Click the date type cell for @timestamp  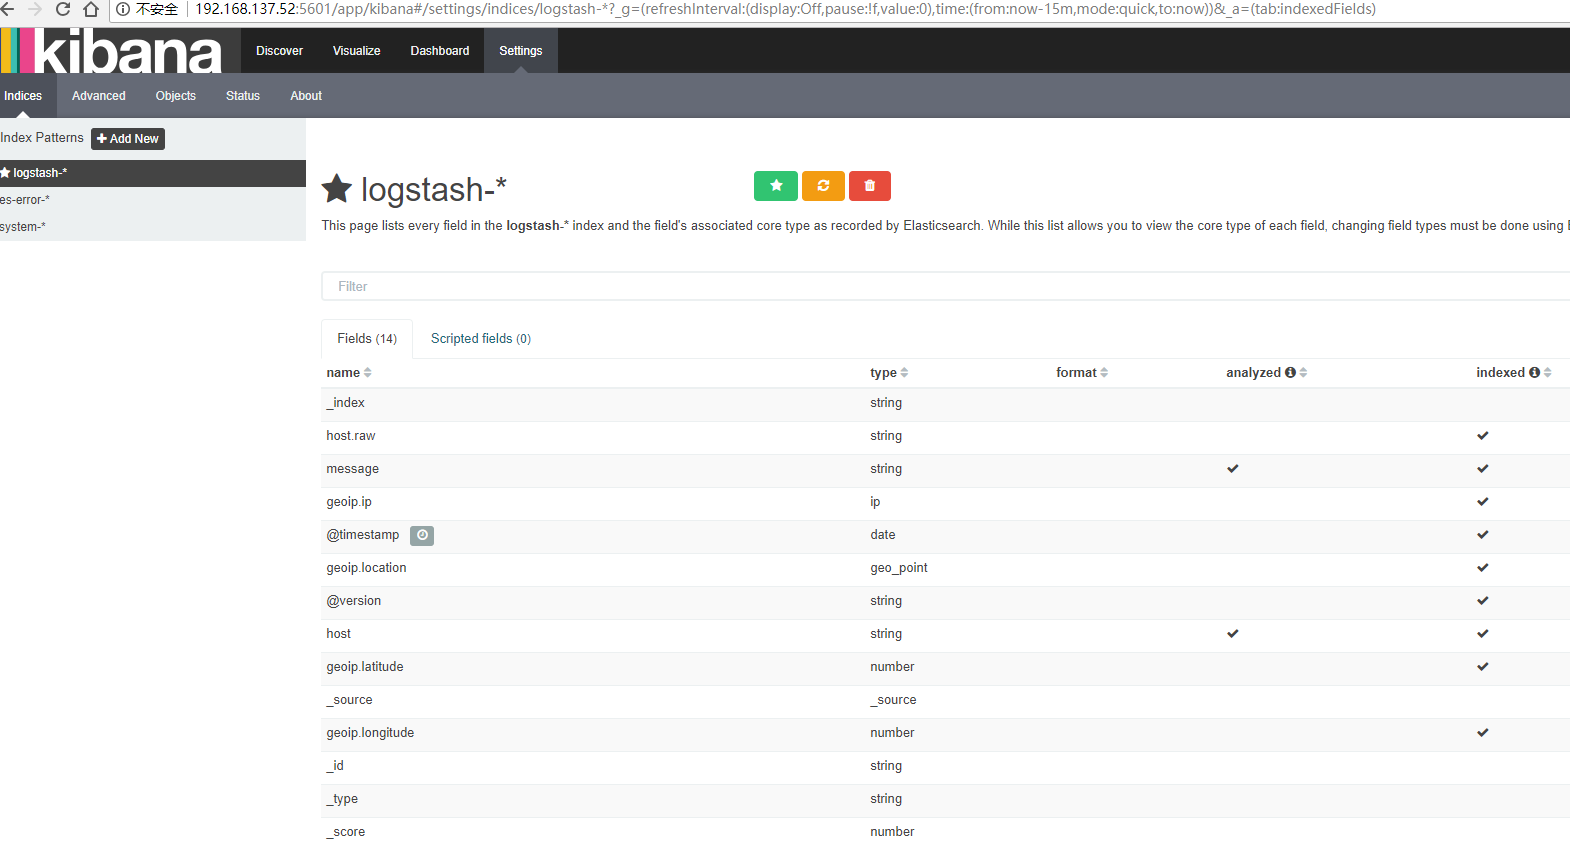[883, 535]
